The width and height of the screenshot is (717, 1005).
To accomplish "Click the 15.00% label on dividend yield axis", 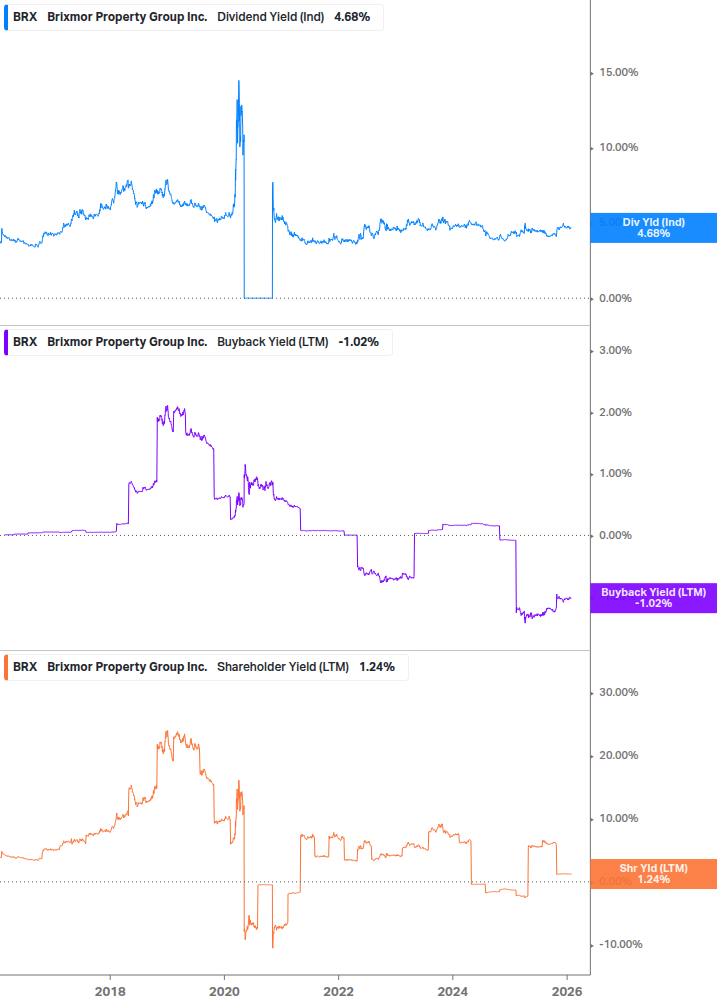I will pos(618,72).
